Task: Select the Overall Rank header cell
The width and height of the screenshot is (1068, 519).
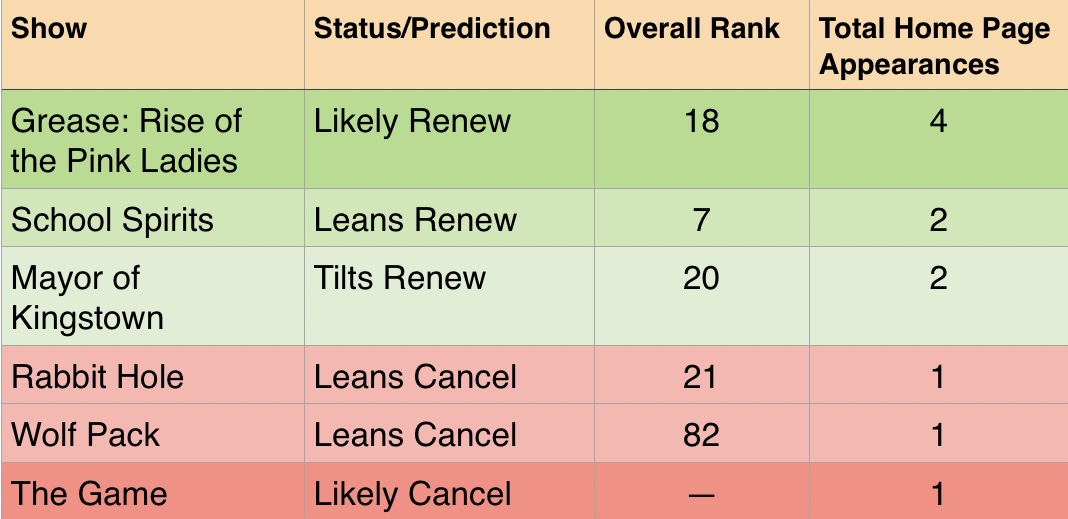Action: coord(702,44)
